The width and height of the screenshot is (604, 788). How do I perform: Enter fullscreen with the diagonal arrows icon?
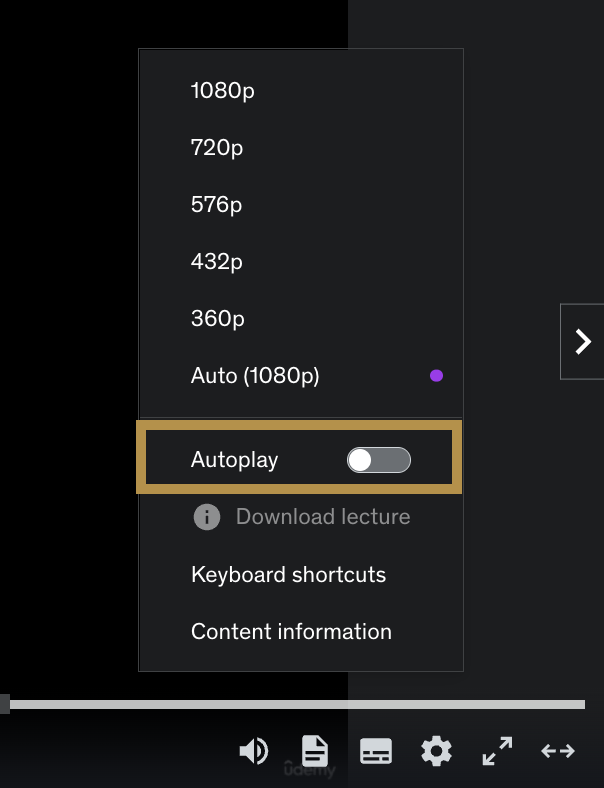click(497, 751)
